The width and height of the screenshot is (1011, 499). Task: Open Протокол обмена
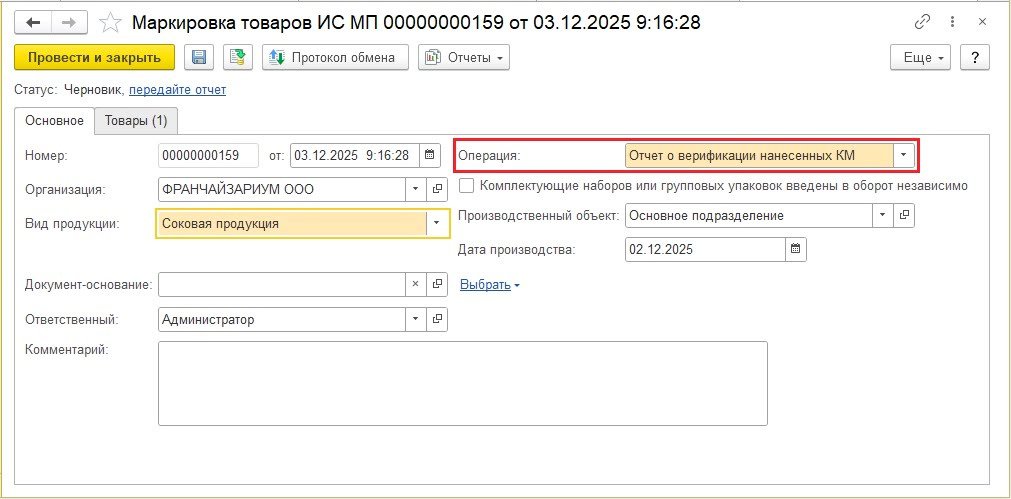tap(335, 58)
